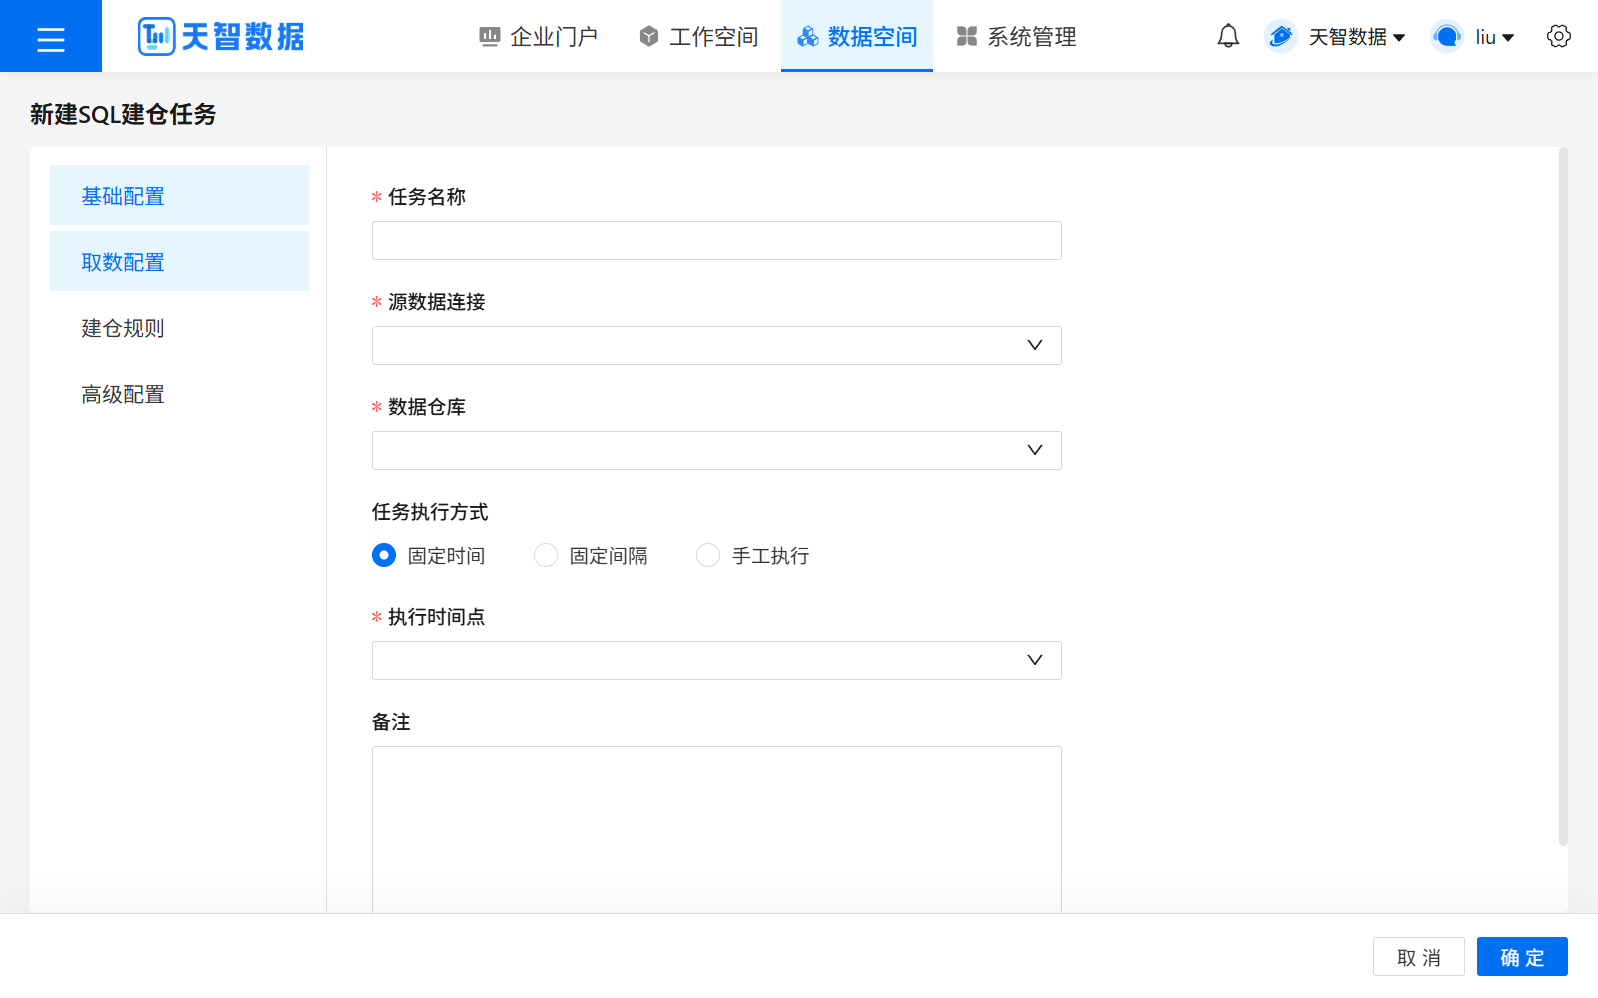Switch to 数据空间 tab
This screenshot has height=998, width=1598.
coord(857,37)
